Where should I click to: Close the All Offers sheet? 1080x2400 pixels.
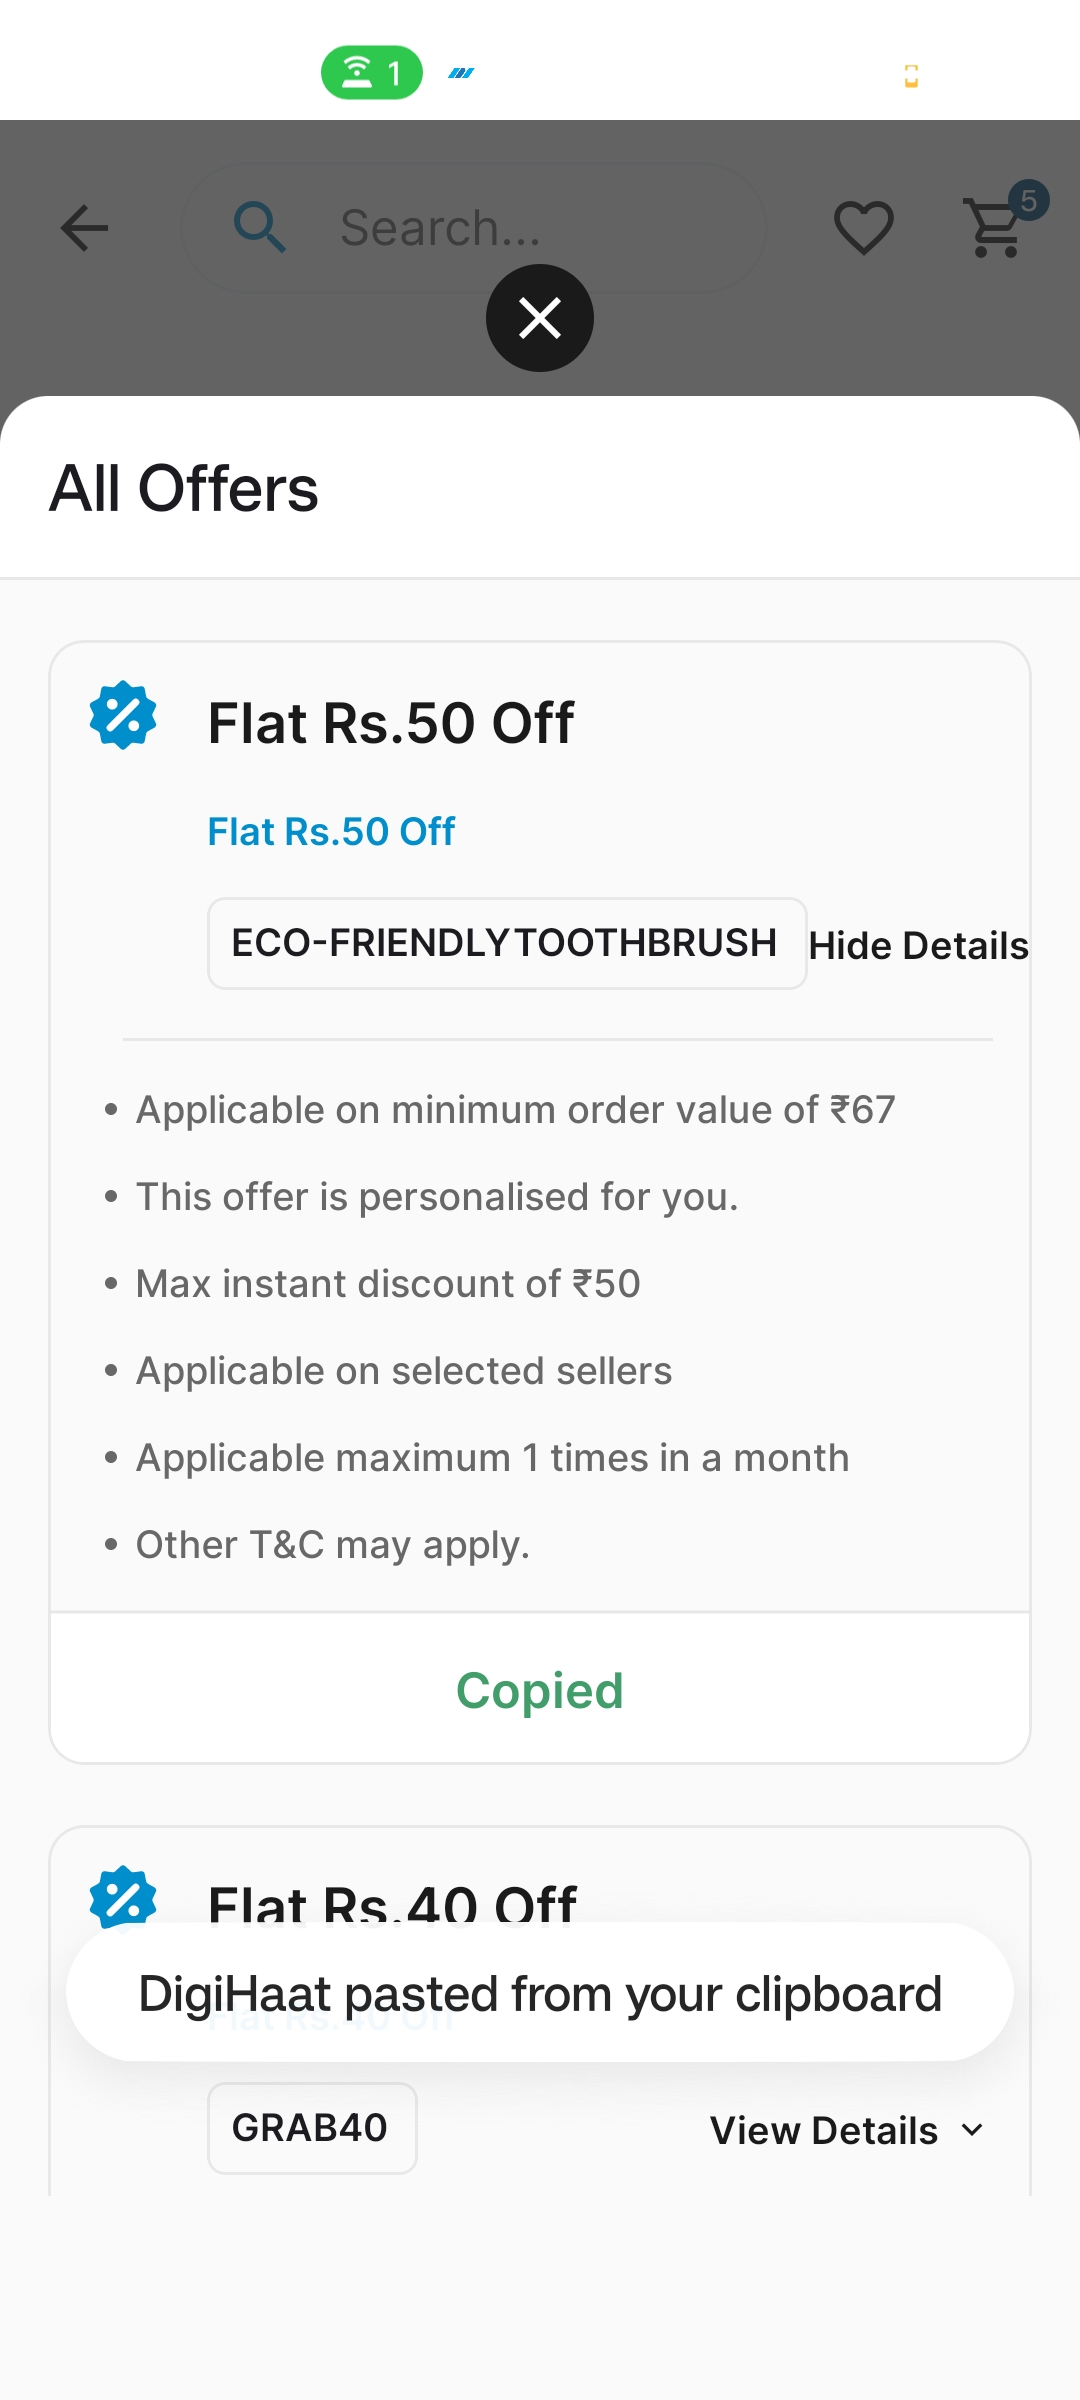pyautogui.click(x=540, y=318)
